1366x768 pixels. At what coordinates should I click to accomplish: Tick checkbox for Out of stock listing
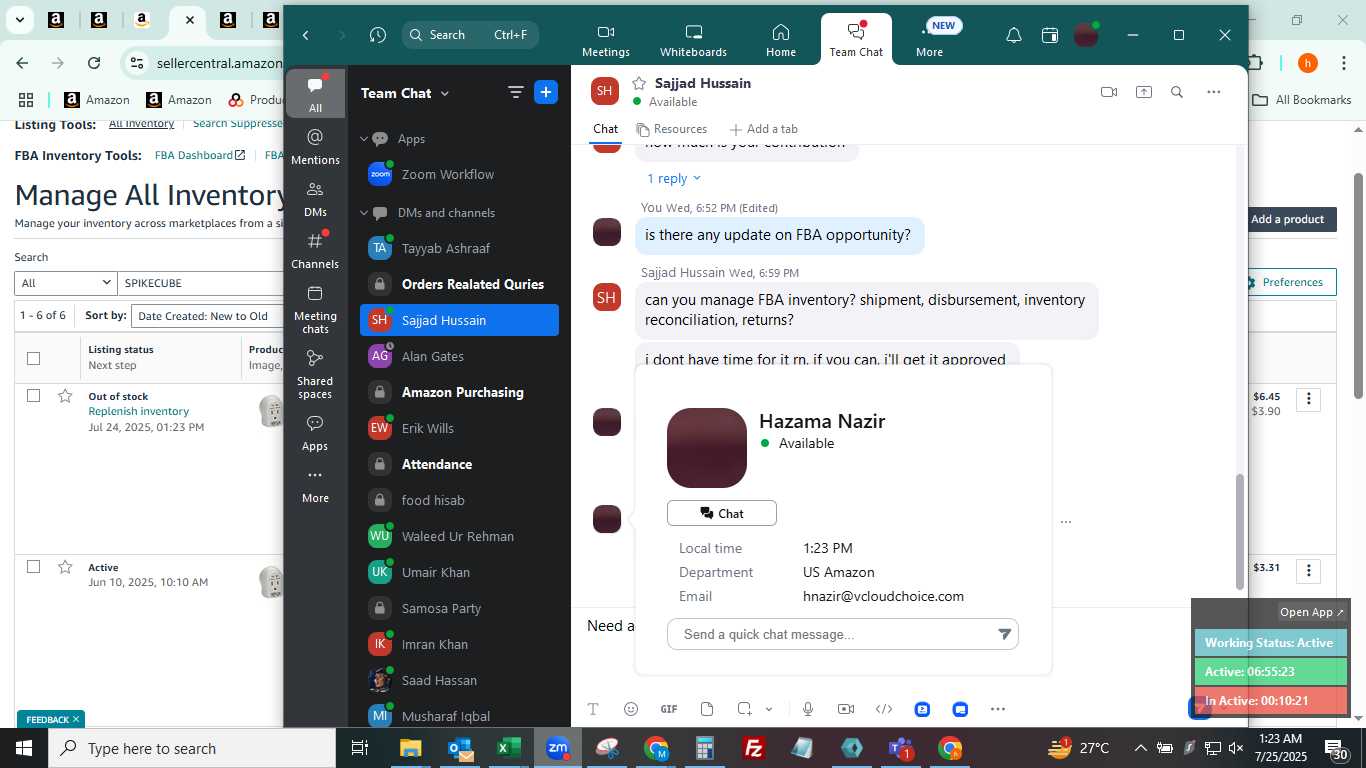pyautogui.click(x=33, y=396)
